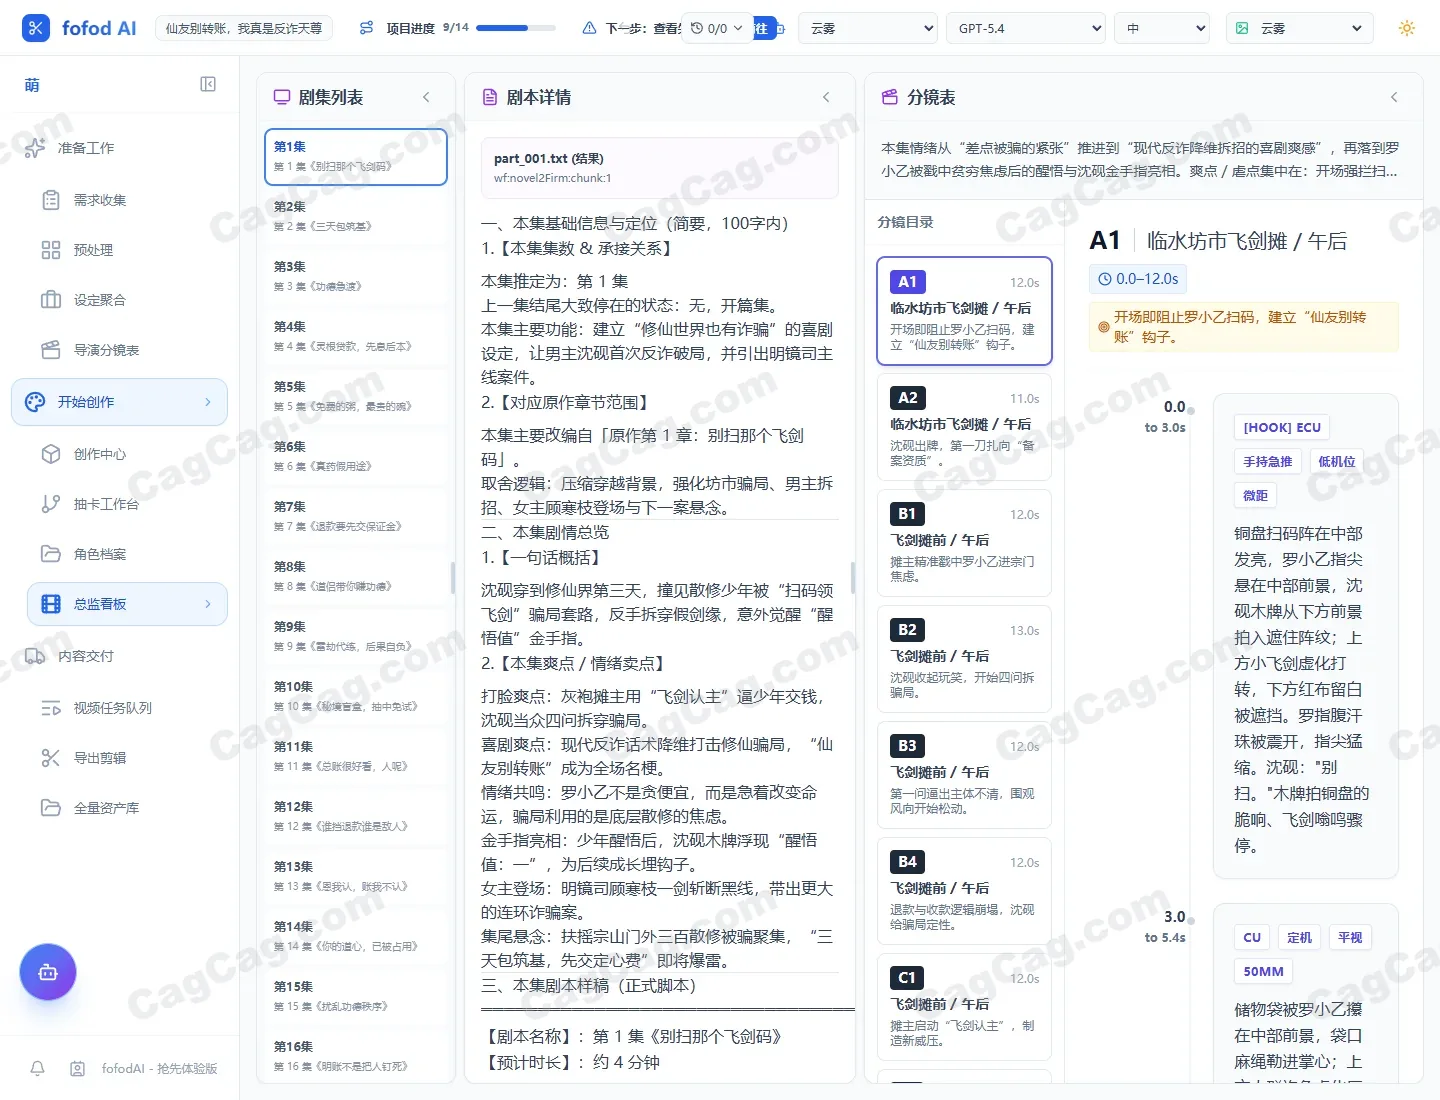Open the GPT-5.4 model dropdown
The image size is (1440, 1100).
(x=1026, y=28)
